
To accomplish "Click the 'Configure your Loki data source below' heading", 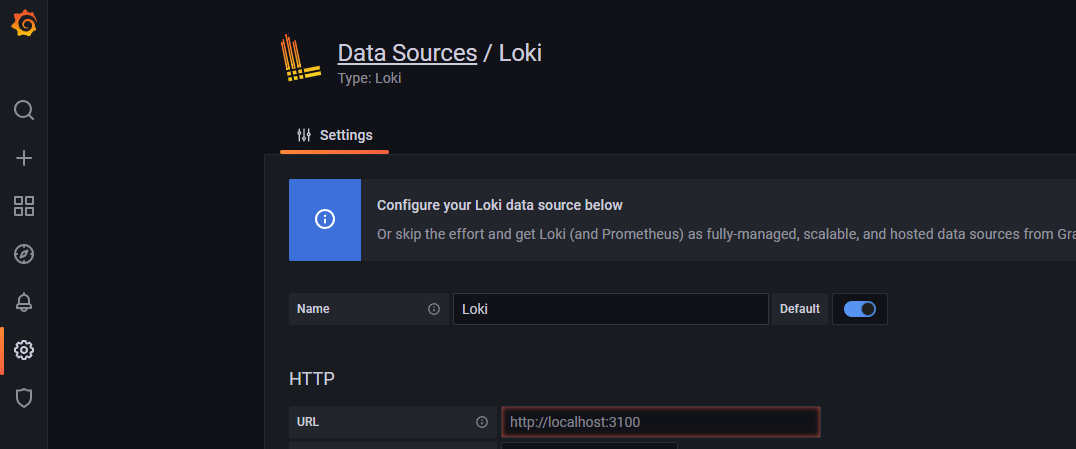I will pos(500,205).
